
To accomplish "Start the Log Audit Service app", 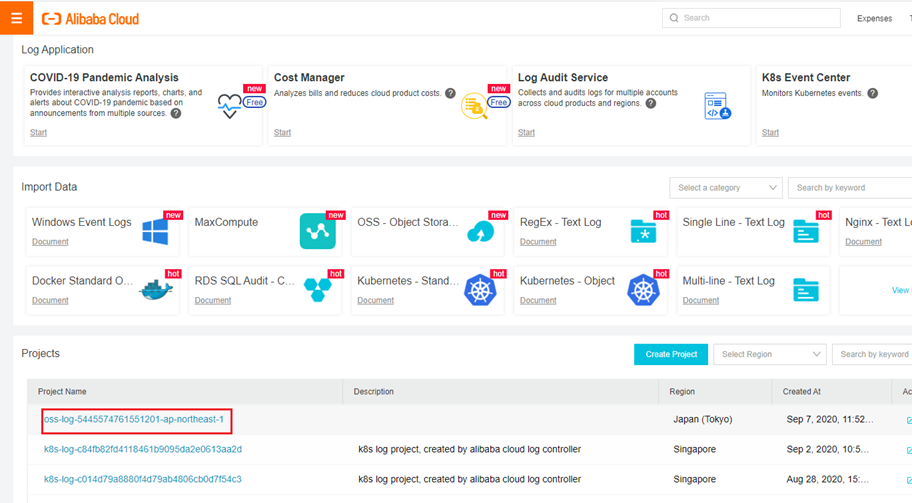I will [526, 133].
